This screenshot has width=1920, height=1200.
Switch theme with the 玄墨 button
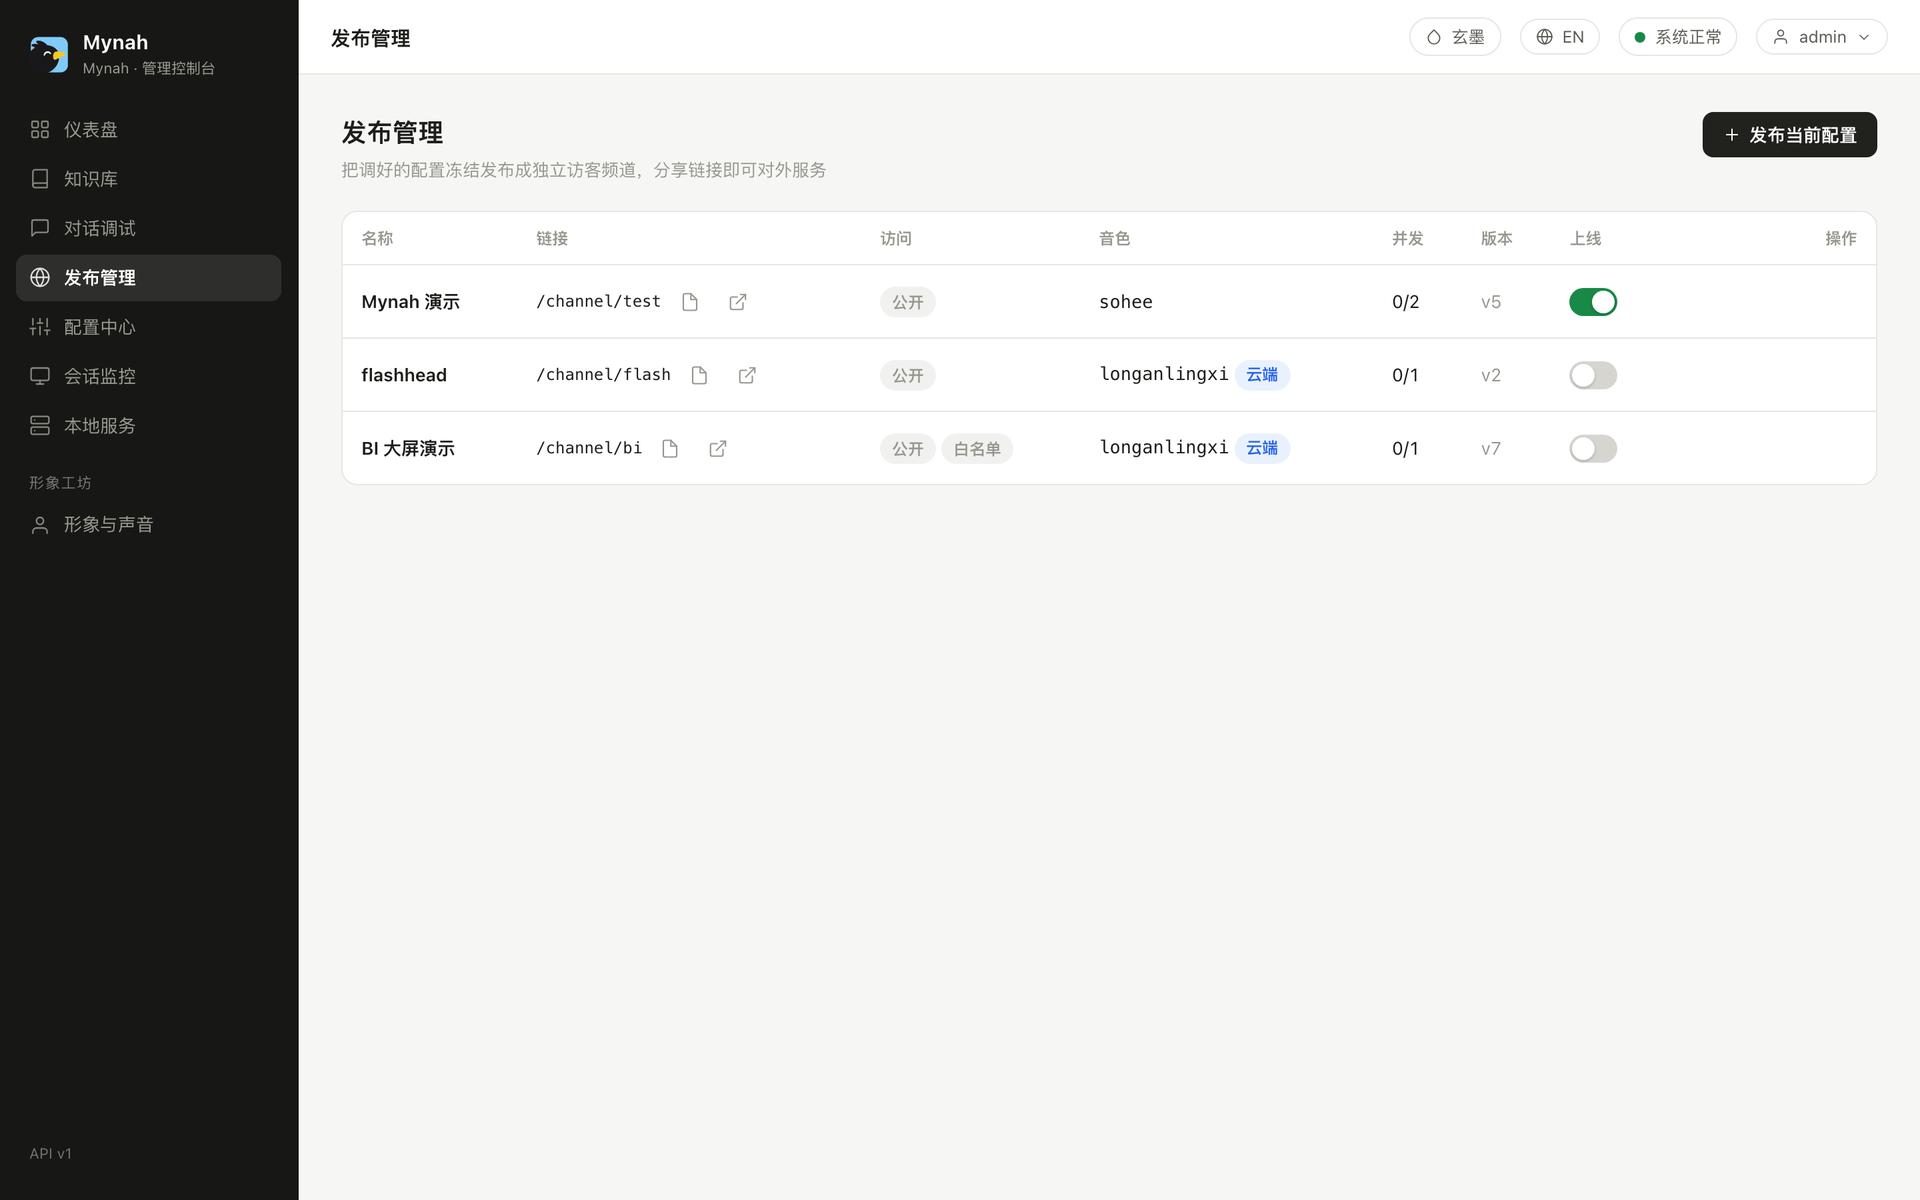tap(1455, 37)
